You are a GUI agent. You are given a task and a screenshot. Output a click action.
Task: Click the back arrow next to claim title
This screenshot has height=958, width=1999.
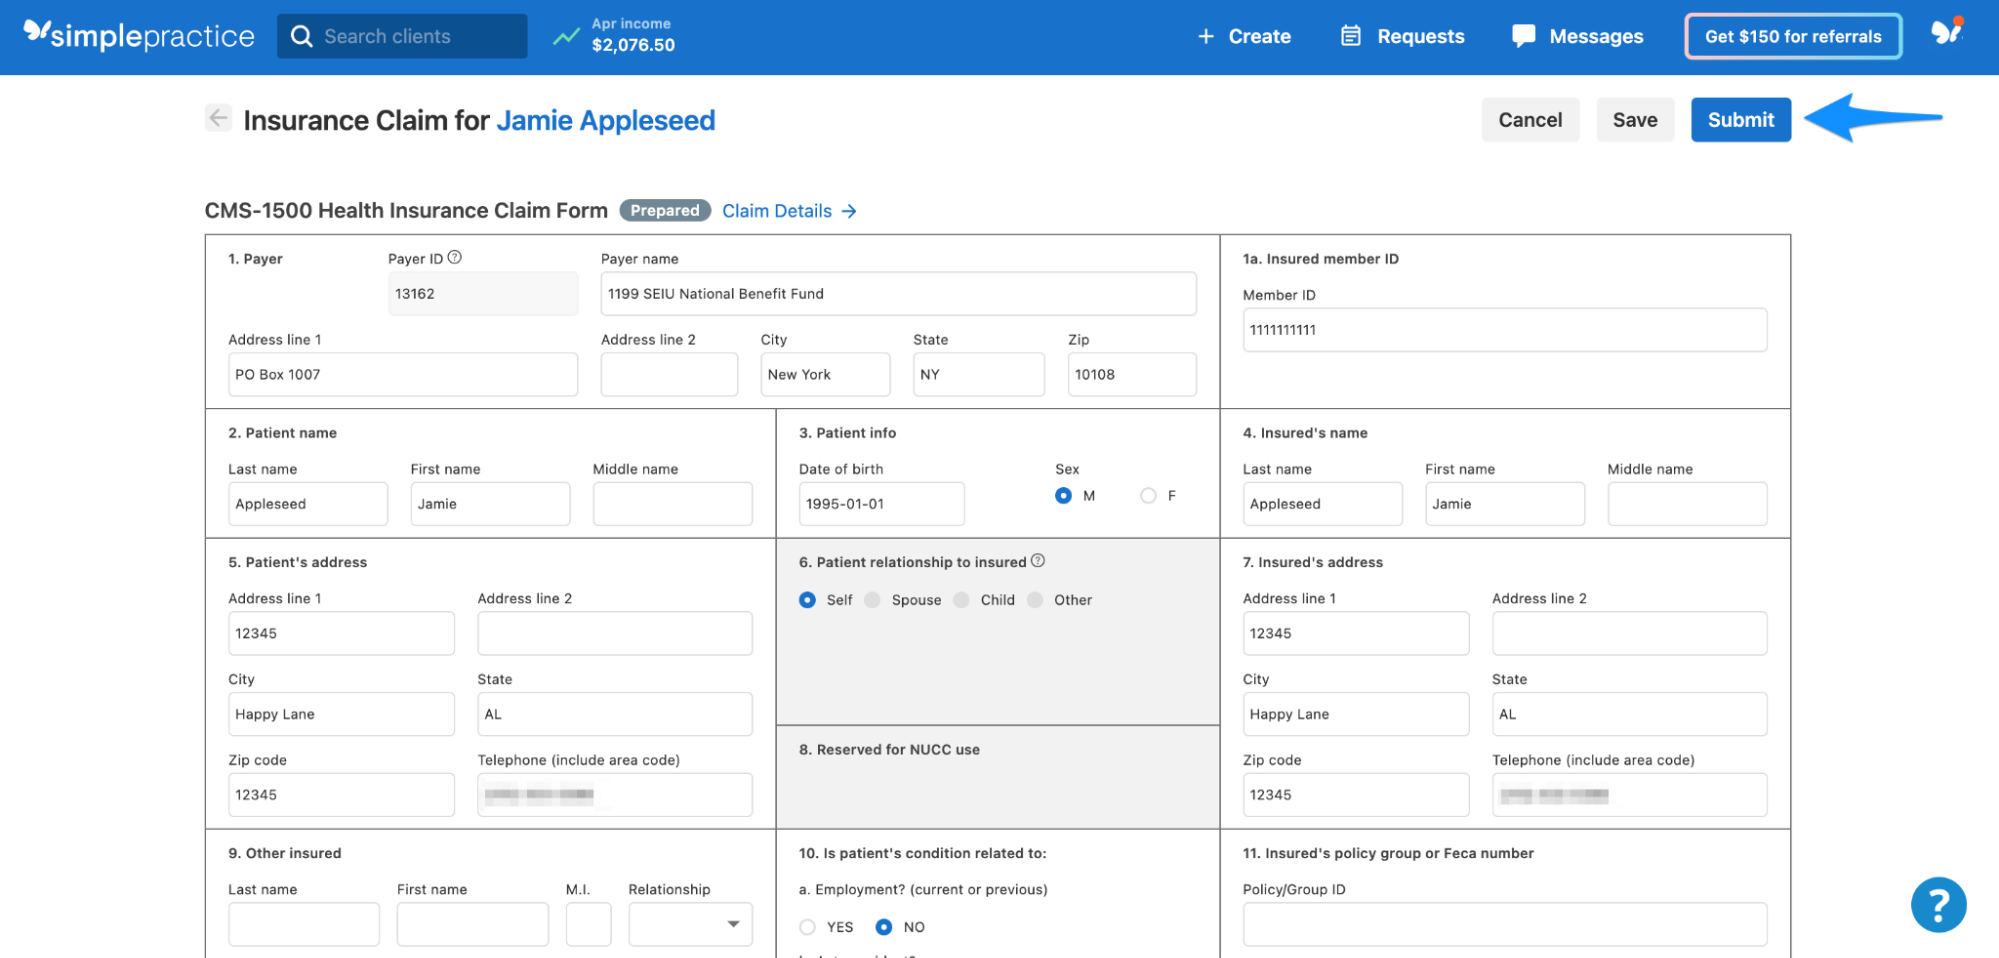[218, 118]
